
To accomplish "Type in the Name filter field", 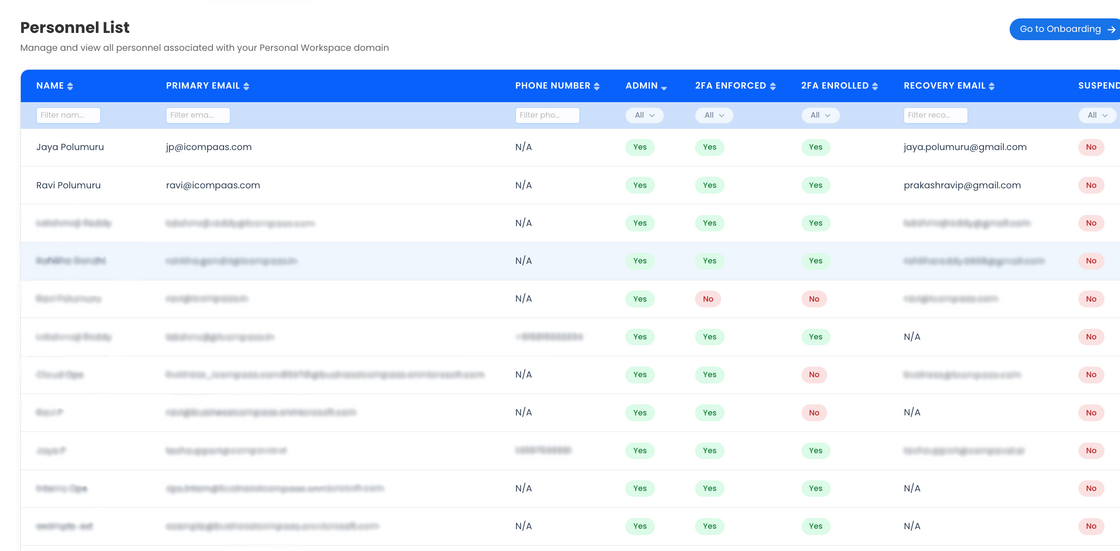I will [x=68, y=116].
